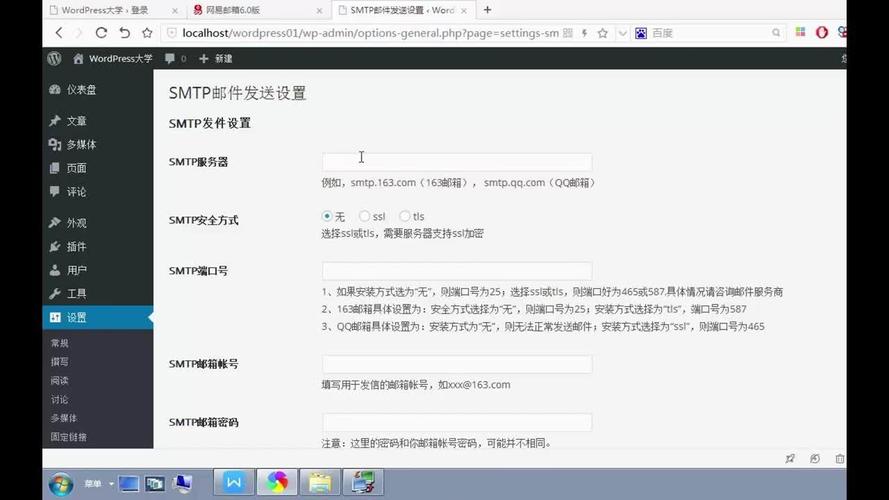
Task: Click the SMTP邮箱密码 input field
Action: [457, 422]
